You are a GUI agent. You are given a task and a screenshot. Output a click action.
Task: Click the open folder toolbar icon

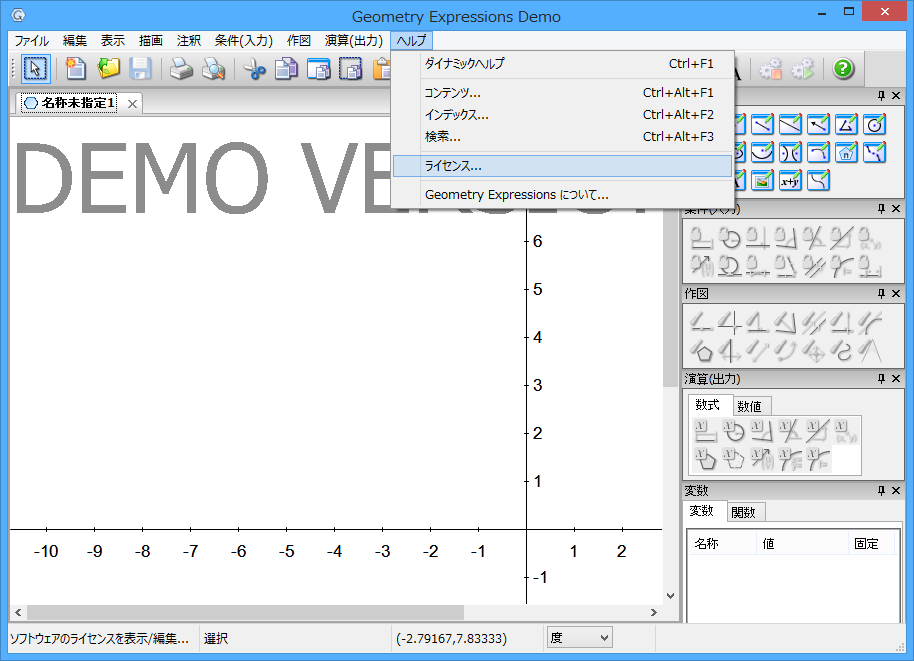click(x=108, y=69)
